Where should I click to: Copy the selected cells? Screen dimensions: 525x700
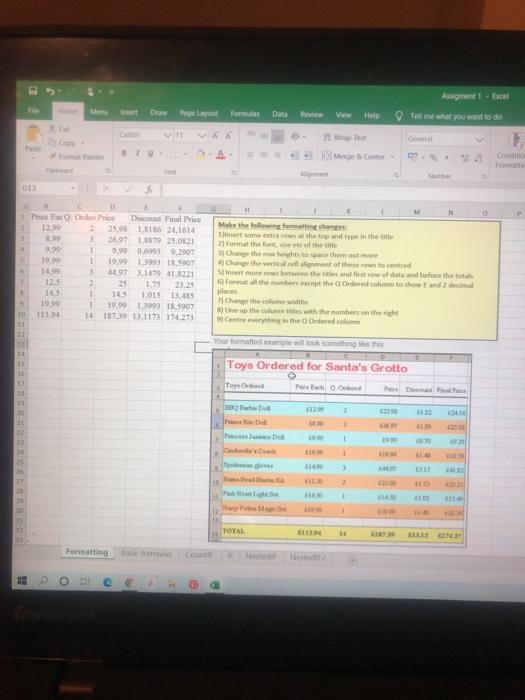pos(62,143)
